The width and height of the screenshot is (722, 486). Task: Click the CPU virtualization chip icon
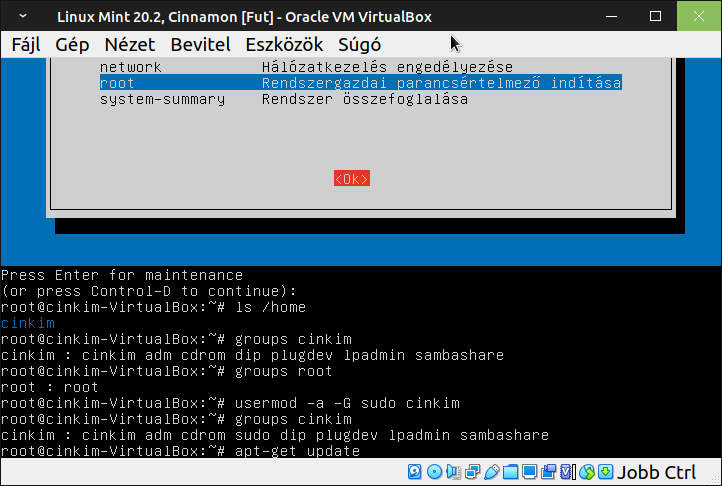point(568,472)
